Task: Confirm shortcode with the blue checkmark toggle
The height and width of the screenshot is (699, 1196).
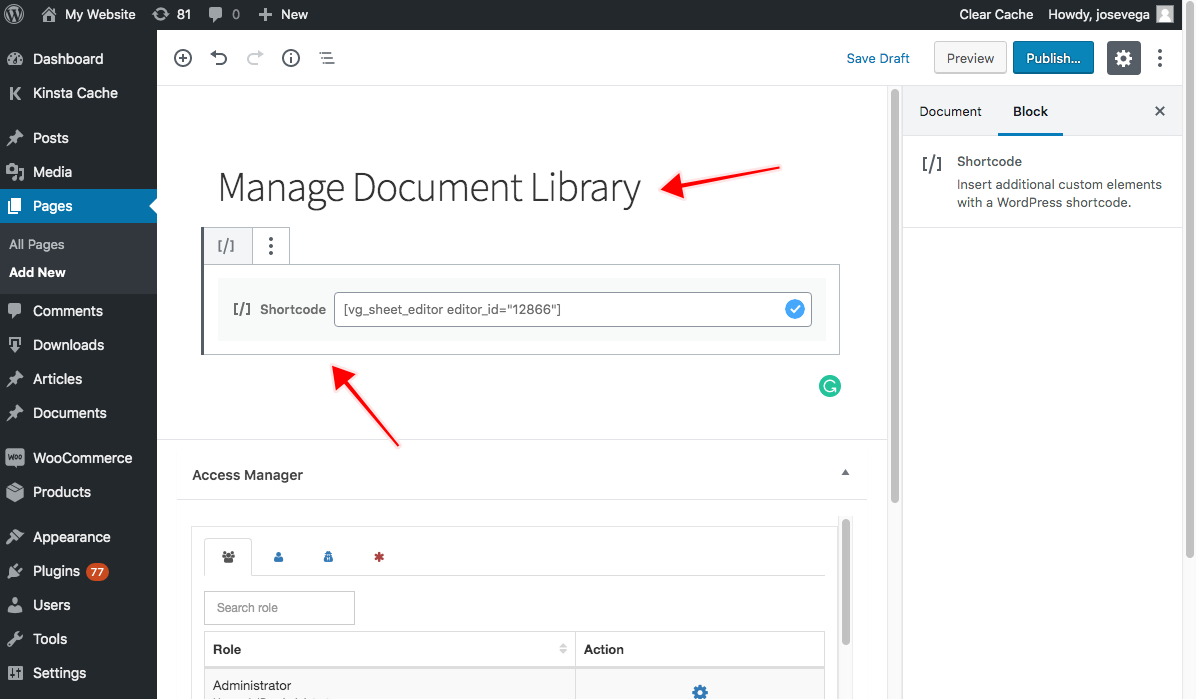Action: coord(795,309)
